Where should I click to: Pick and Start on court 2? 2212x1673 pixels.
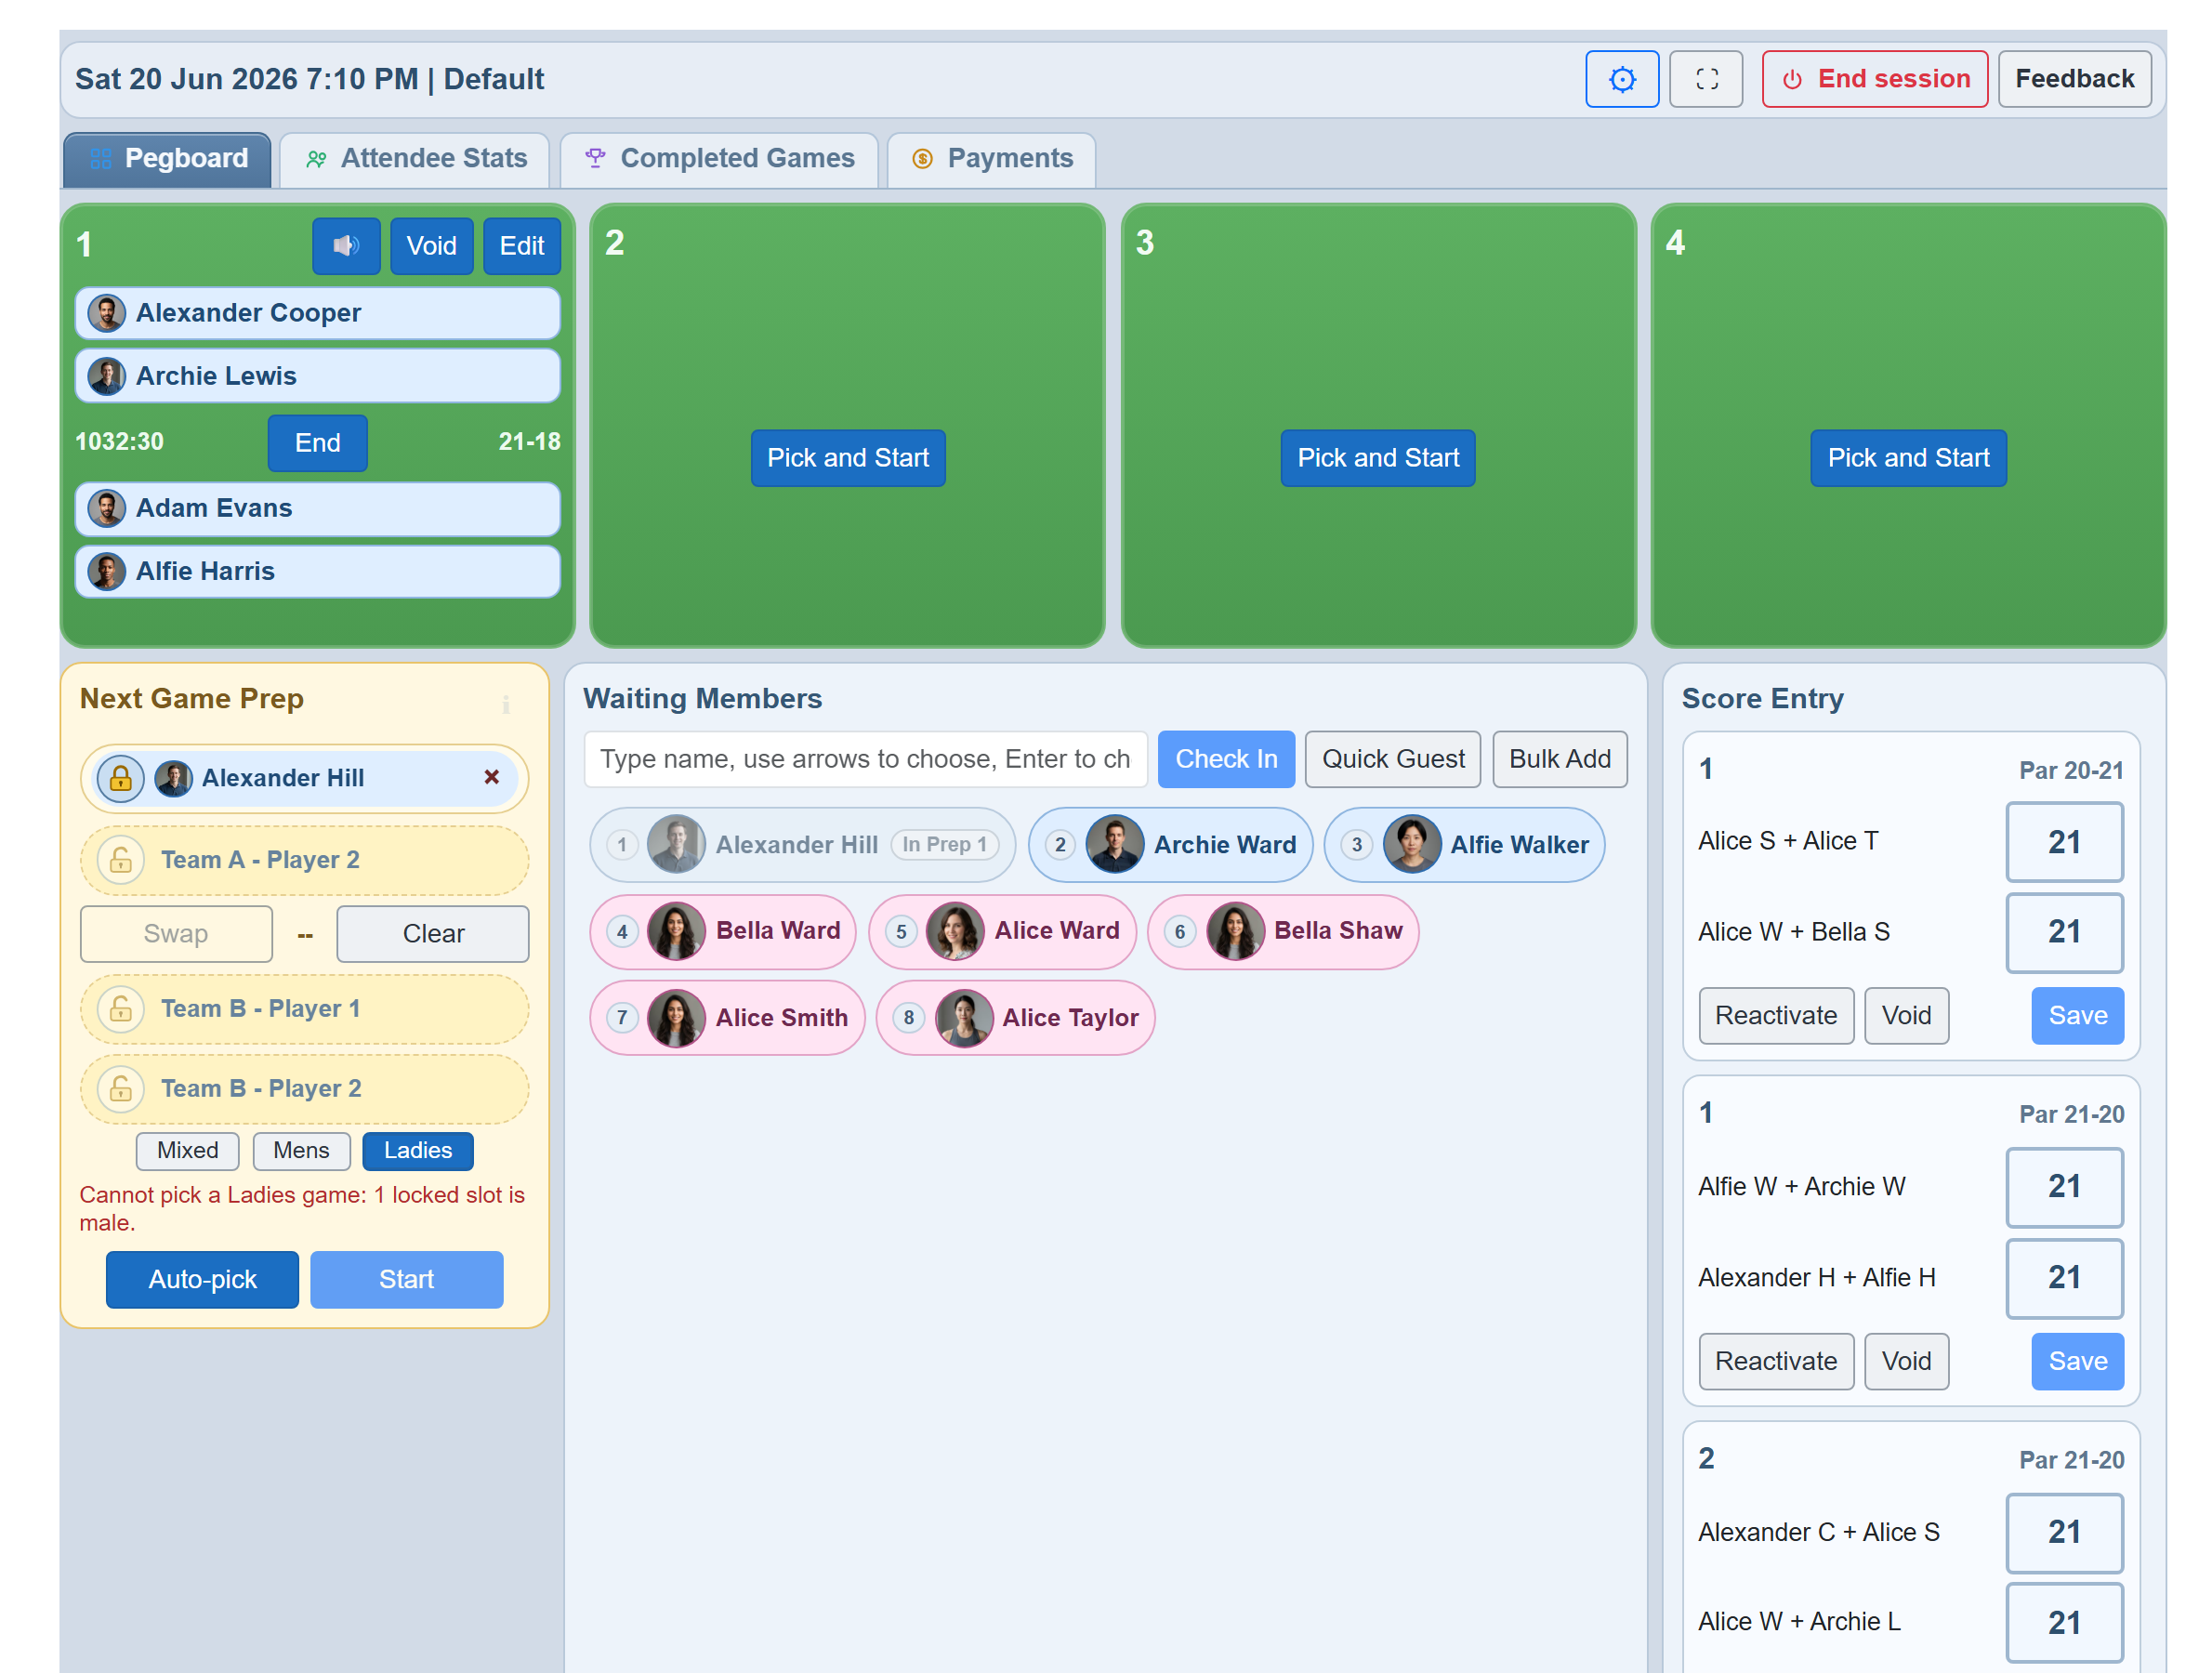(848, 458)
